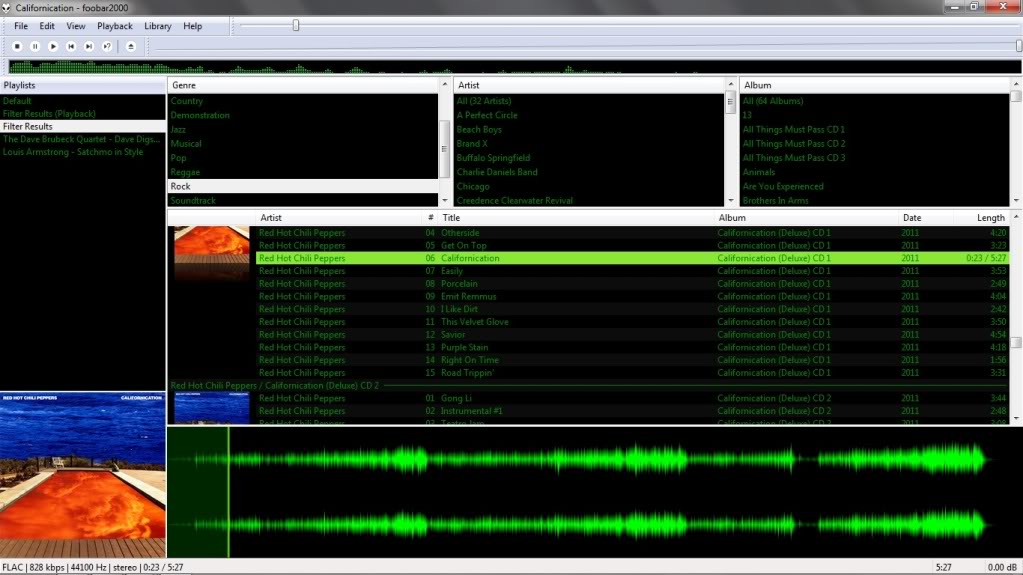Pause the current track

[x=35, y=46]
